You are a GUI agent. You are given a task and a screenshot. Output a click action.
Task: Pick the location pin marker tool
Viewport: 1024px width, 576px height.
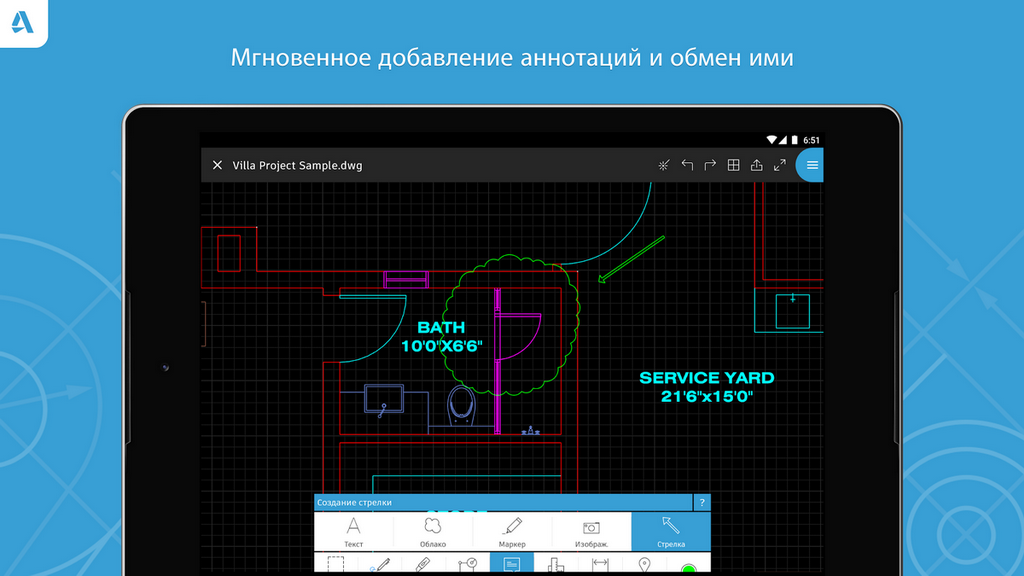pyautogui.click(x=642, y=566)
